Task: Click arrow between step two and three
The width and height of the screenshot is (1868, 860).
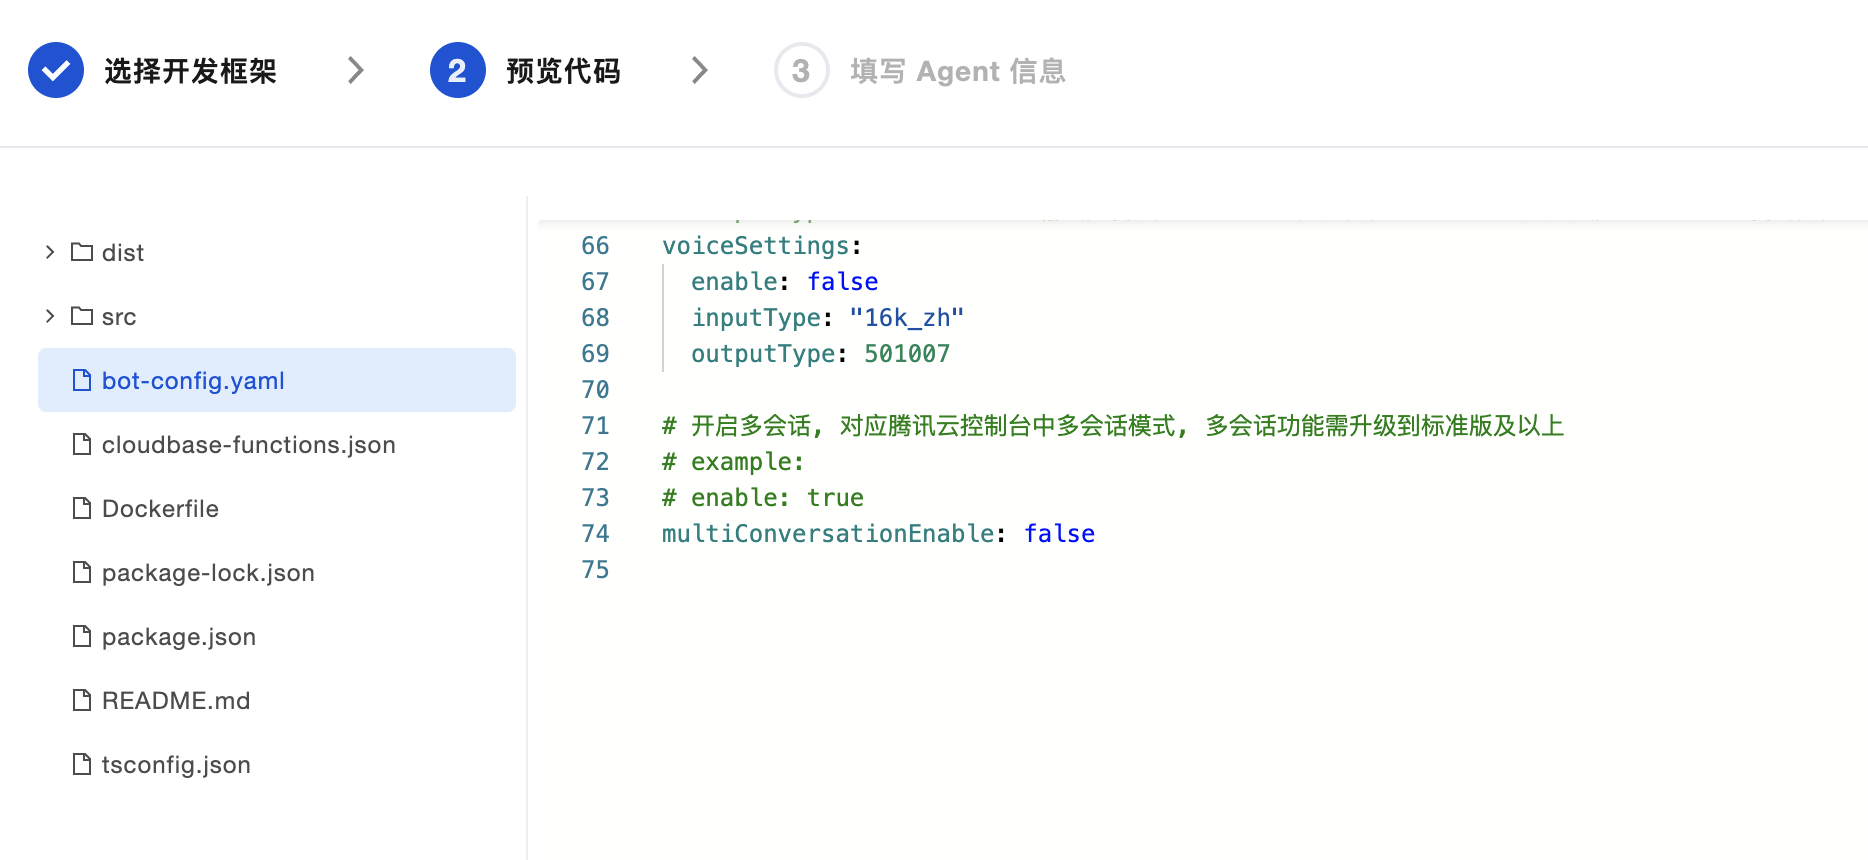Action: pos(700,70)
